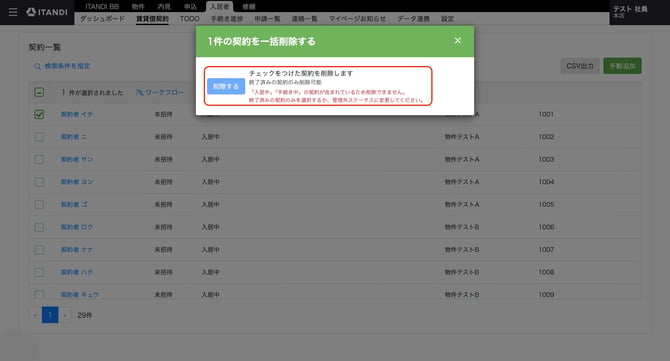Open contract link 契約者 ヨン
Viewport: 670px width, 361px height.
click(76, 182)
